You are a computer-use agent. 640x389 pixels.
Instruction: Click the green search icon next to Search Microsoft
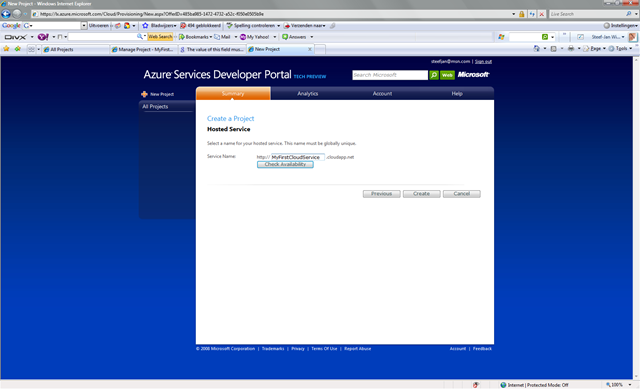pyautogui.click(x=434, y=75)
